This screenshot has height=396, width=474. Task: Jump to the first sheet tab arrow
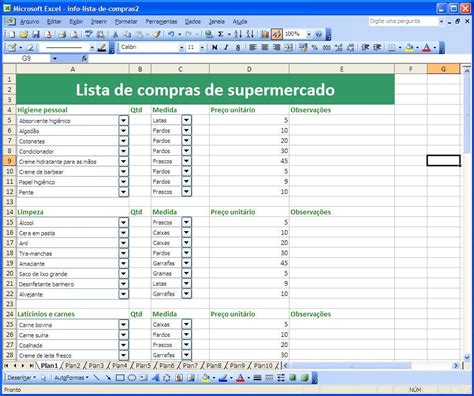tap(6, 366)
